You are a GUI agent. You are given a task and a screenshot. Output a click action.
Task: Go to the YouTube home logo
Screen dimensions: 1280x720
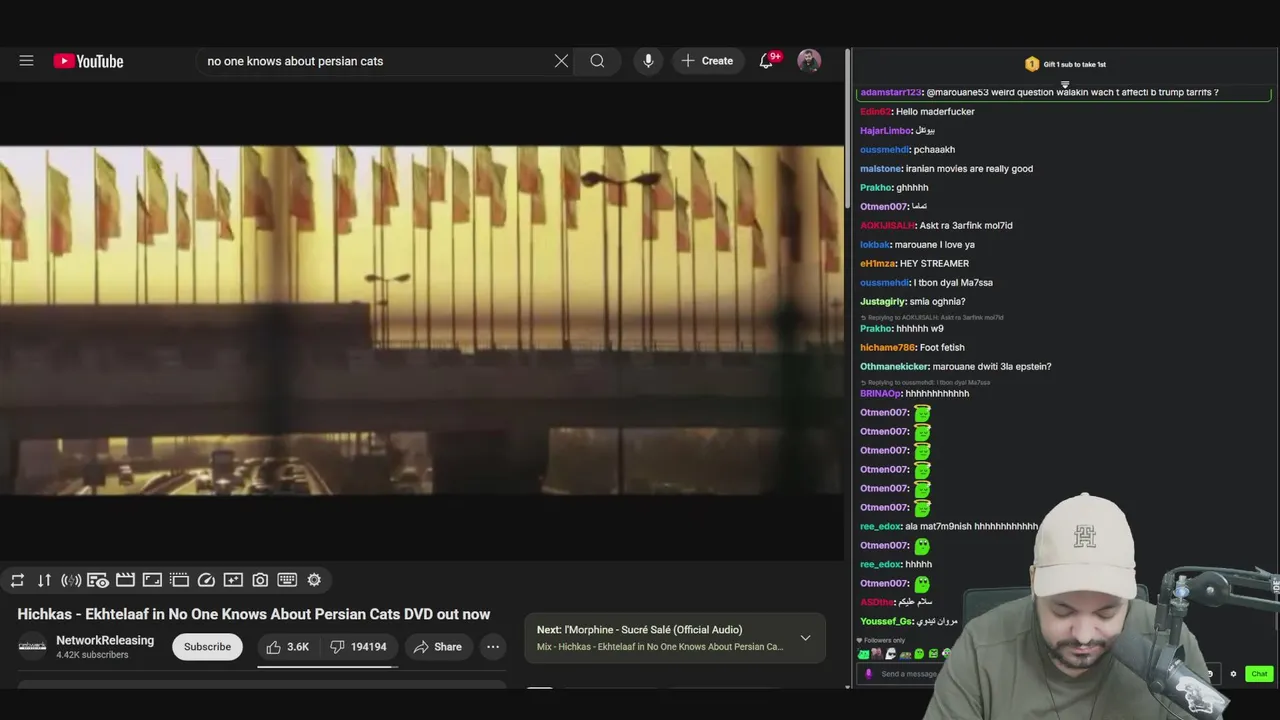pos(89,61)
